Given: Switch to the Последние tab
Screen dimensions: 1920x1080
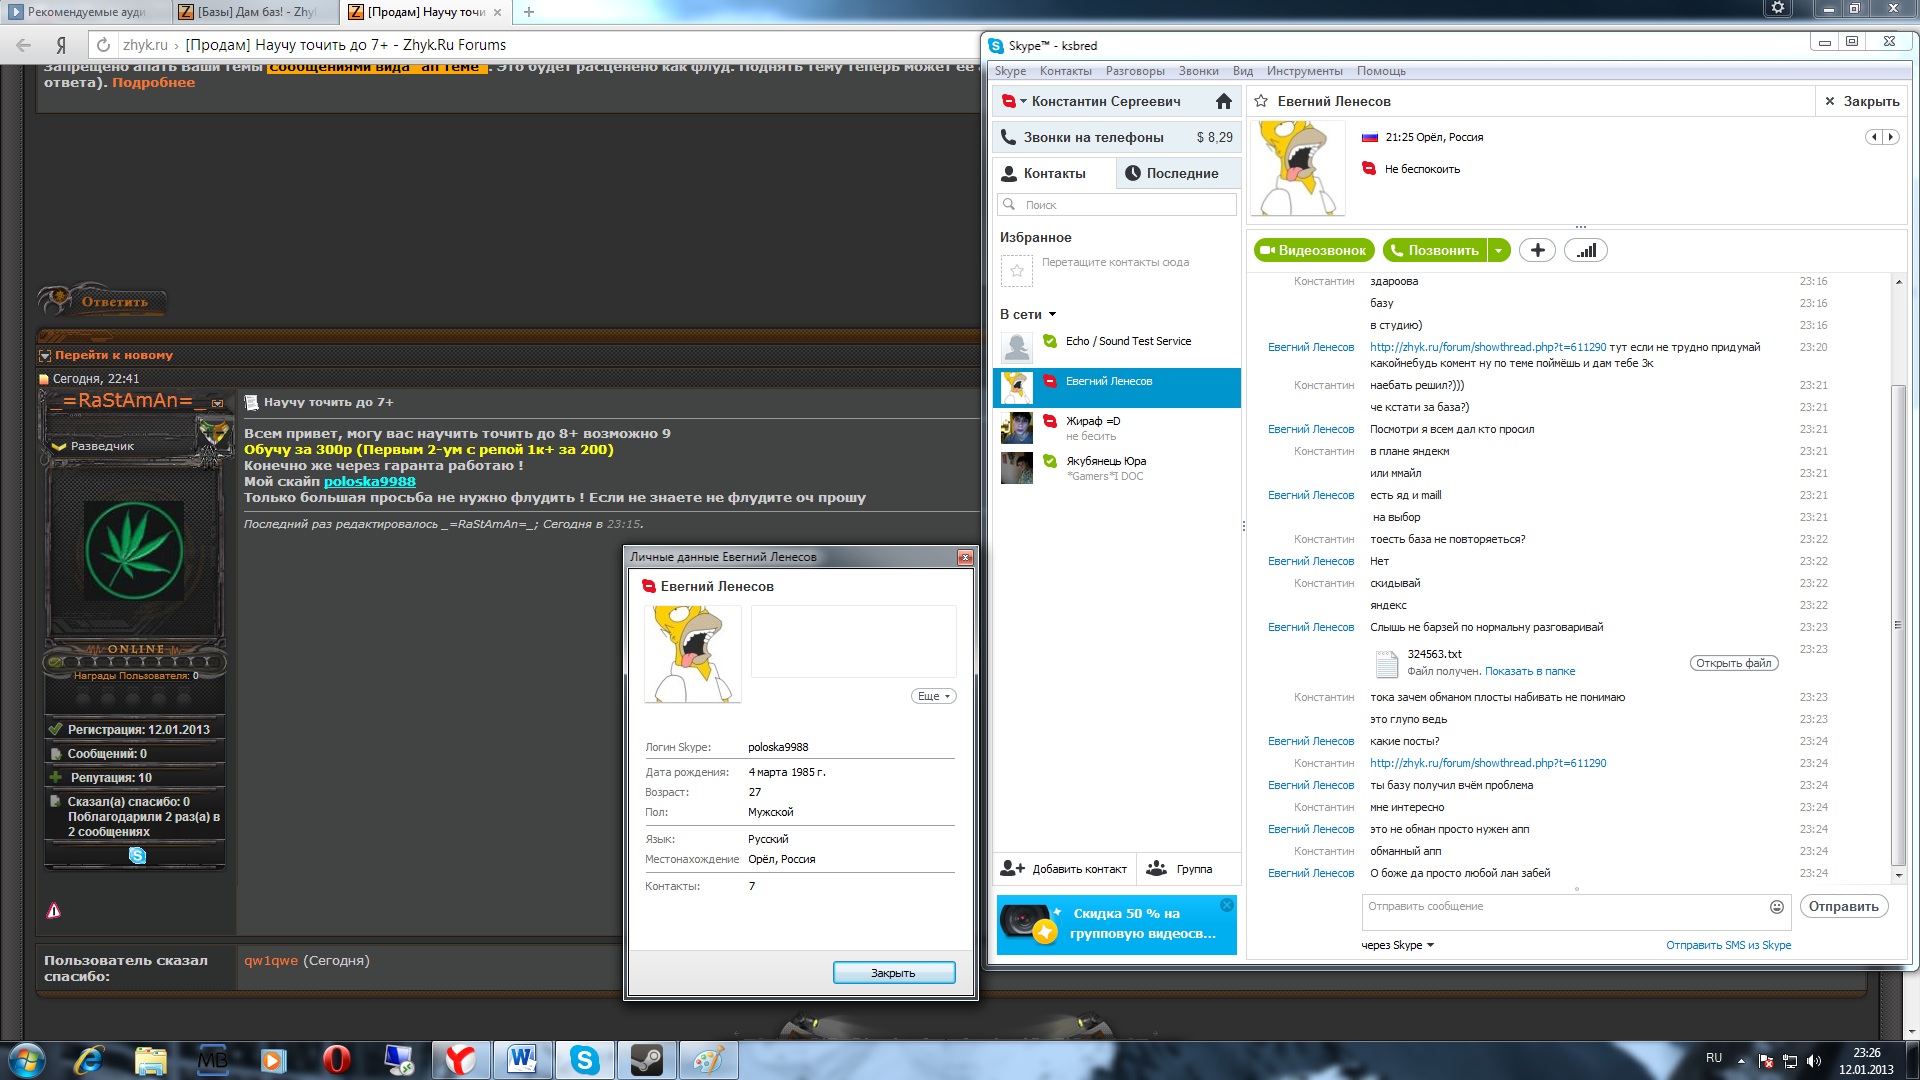Looking at the screenshot, I should pos(1180,173).
